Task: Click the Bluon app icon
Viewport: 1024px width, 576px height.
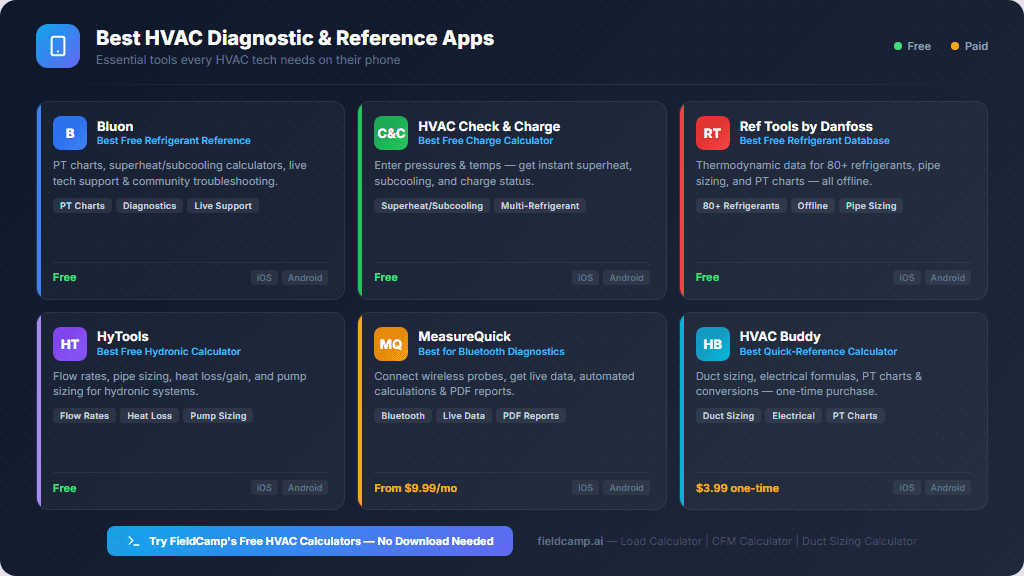Action: (69, 132)
